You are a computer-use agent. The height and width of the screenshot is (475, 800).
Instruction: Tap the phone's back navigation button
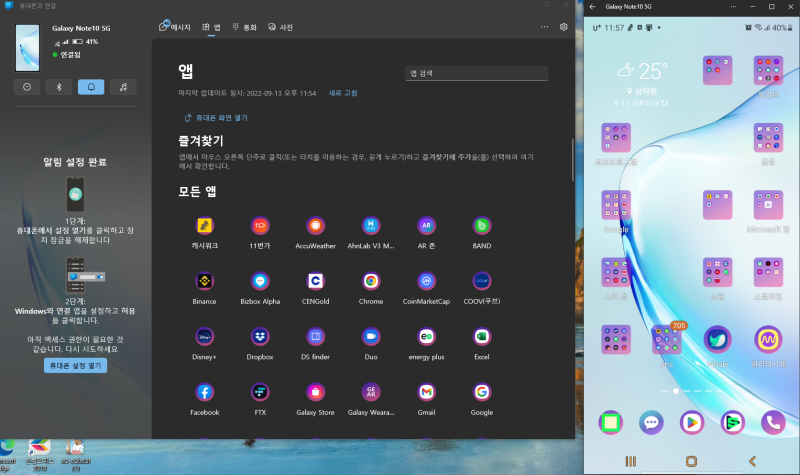coord(752,461)
